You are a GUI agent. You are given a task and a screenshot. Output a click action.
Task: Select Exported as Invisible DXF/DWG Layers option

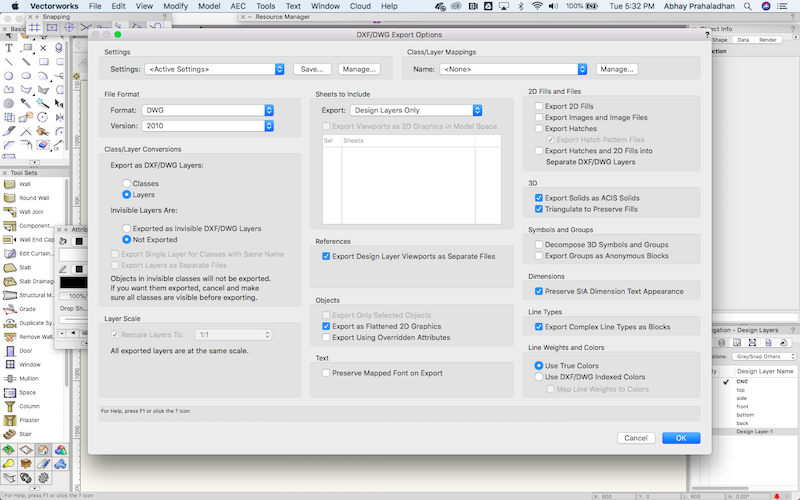127,229
